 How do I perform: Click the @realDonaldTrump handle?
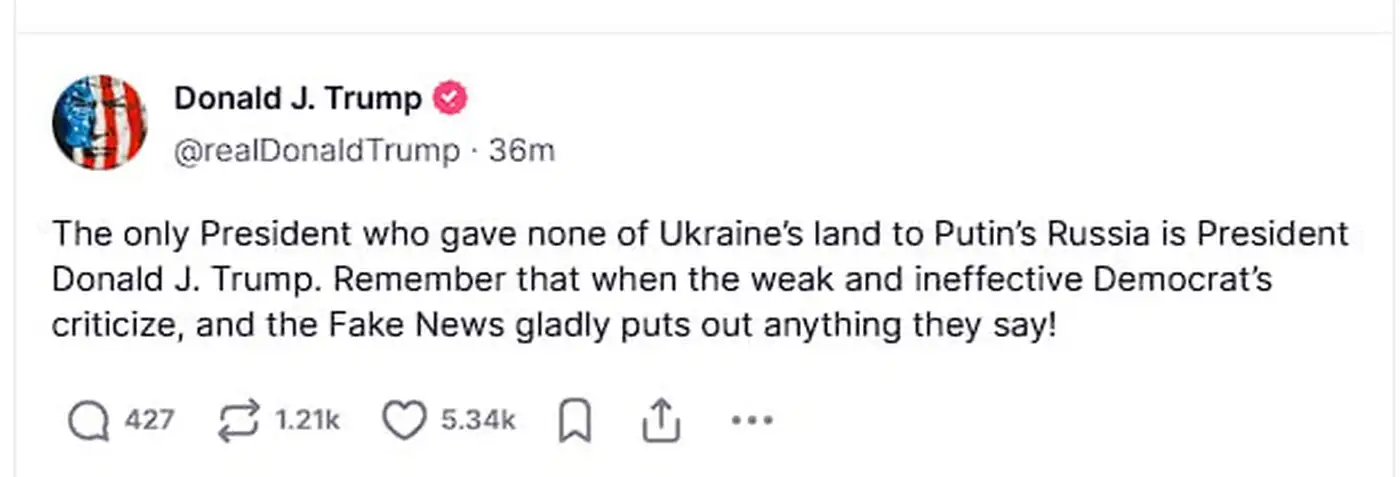[x=317, y=151]
